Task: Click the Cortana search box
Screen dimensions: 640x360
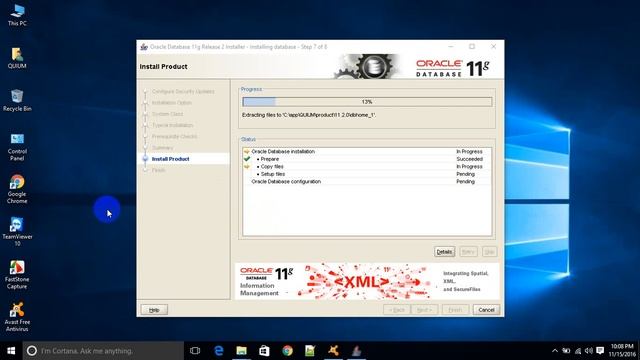Action: (103, 351)
